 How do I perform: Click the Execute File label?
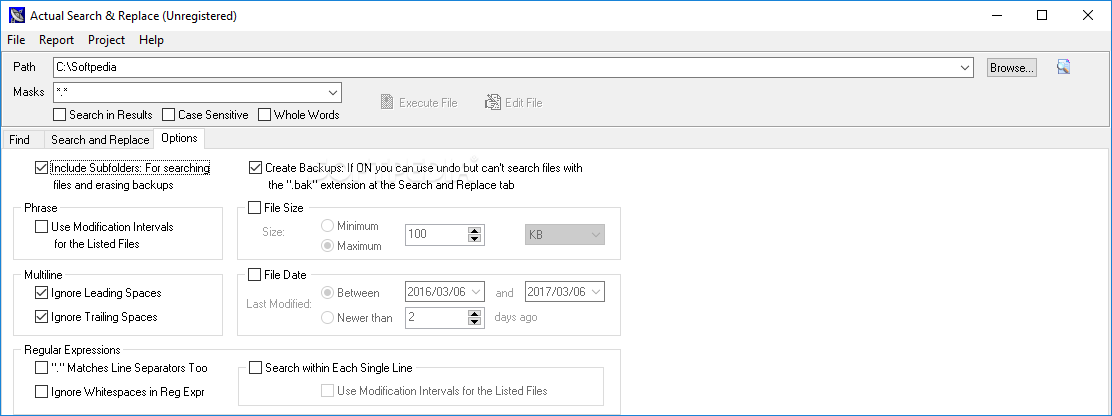coord(428,103)
